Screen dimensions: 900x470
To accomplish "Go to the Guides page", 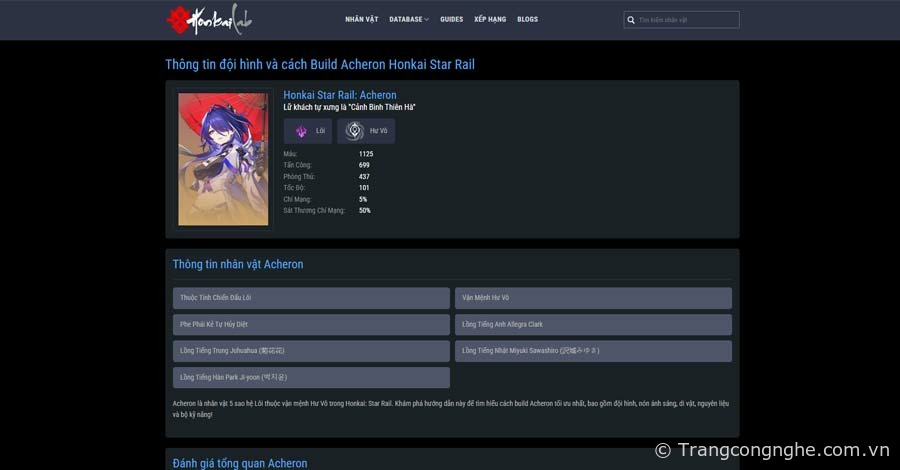I will [x=451, y=19].
